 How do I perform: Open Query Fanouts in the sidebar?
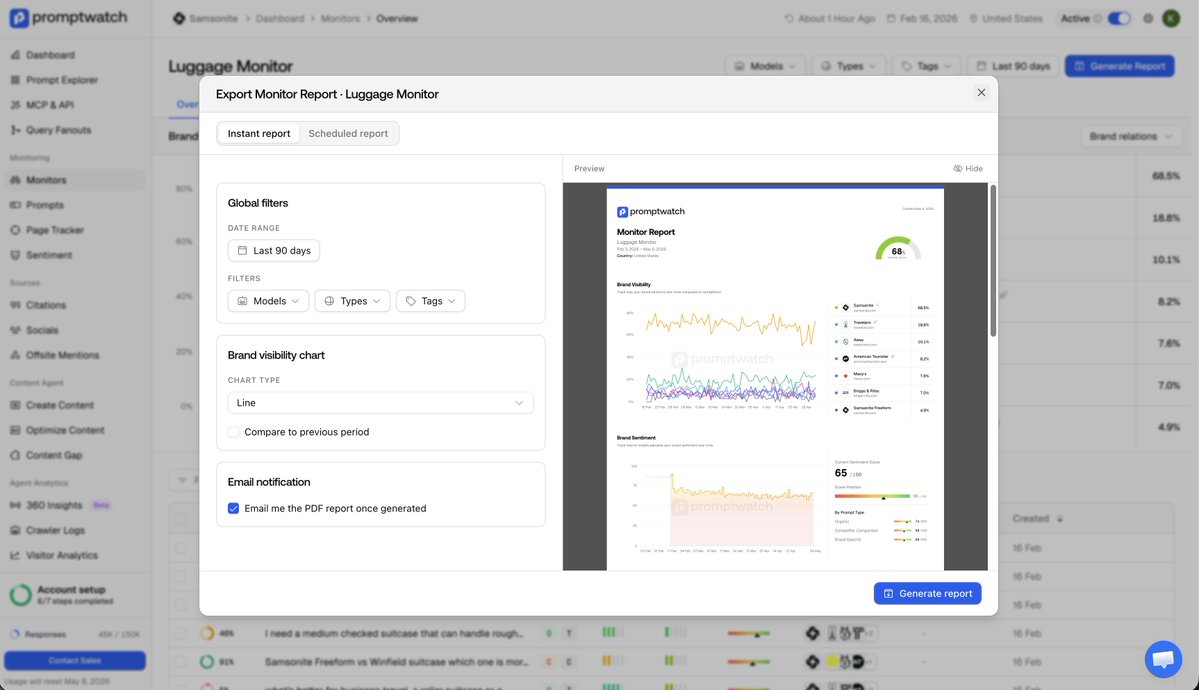coord(58,130)
